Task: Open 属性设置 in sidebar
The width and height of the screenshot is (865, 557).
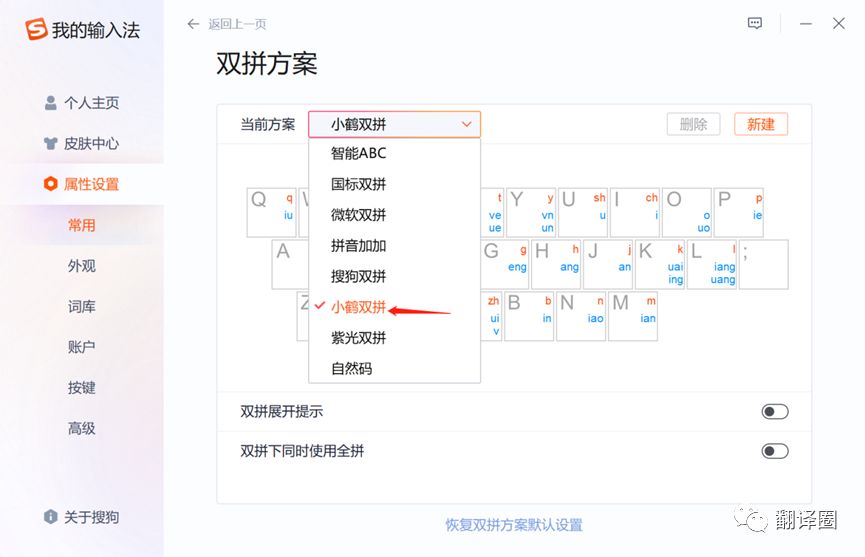Action: [x=82, y=184]
